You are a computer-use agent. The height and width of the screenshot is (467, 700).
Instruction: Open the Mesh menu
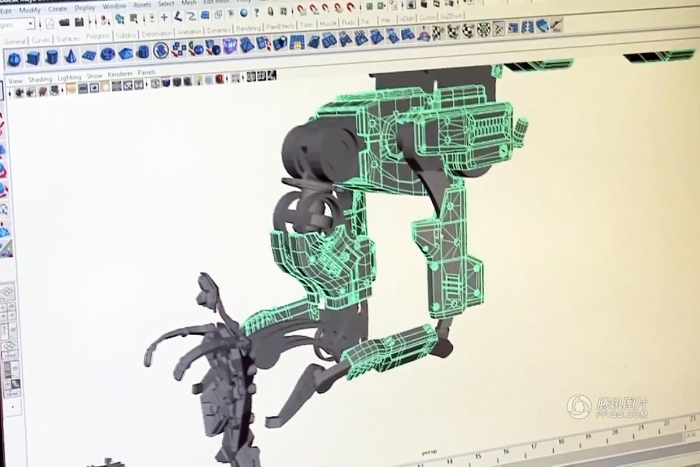pyautogui.click(x=189, y=3)
